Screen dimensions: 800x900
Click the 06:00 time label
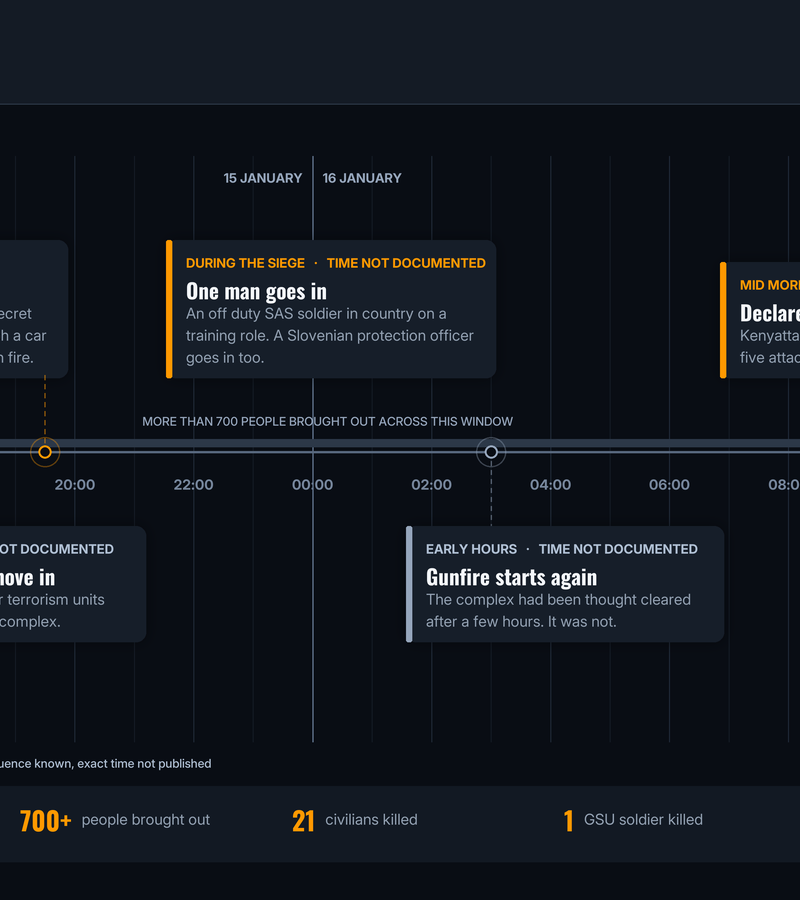pos(669,484)
